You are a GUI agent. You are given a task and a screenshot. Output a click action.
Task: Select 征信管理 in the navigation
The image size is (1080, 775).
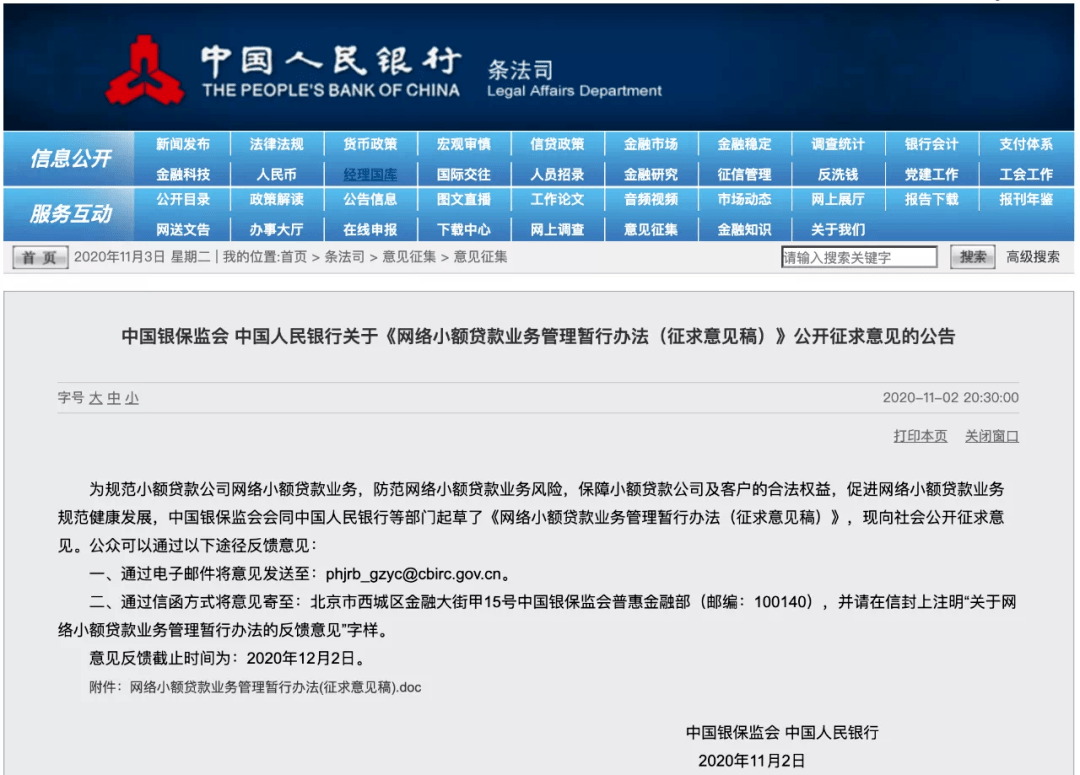click(x=745, y=174)
